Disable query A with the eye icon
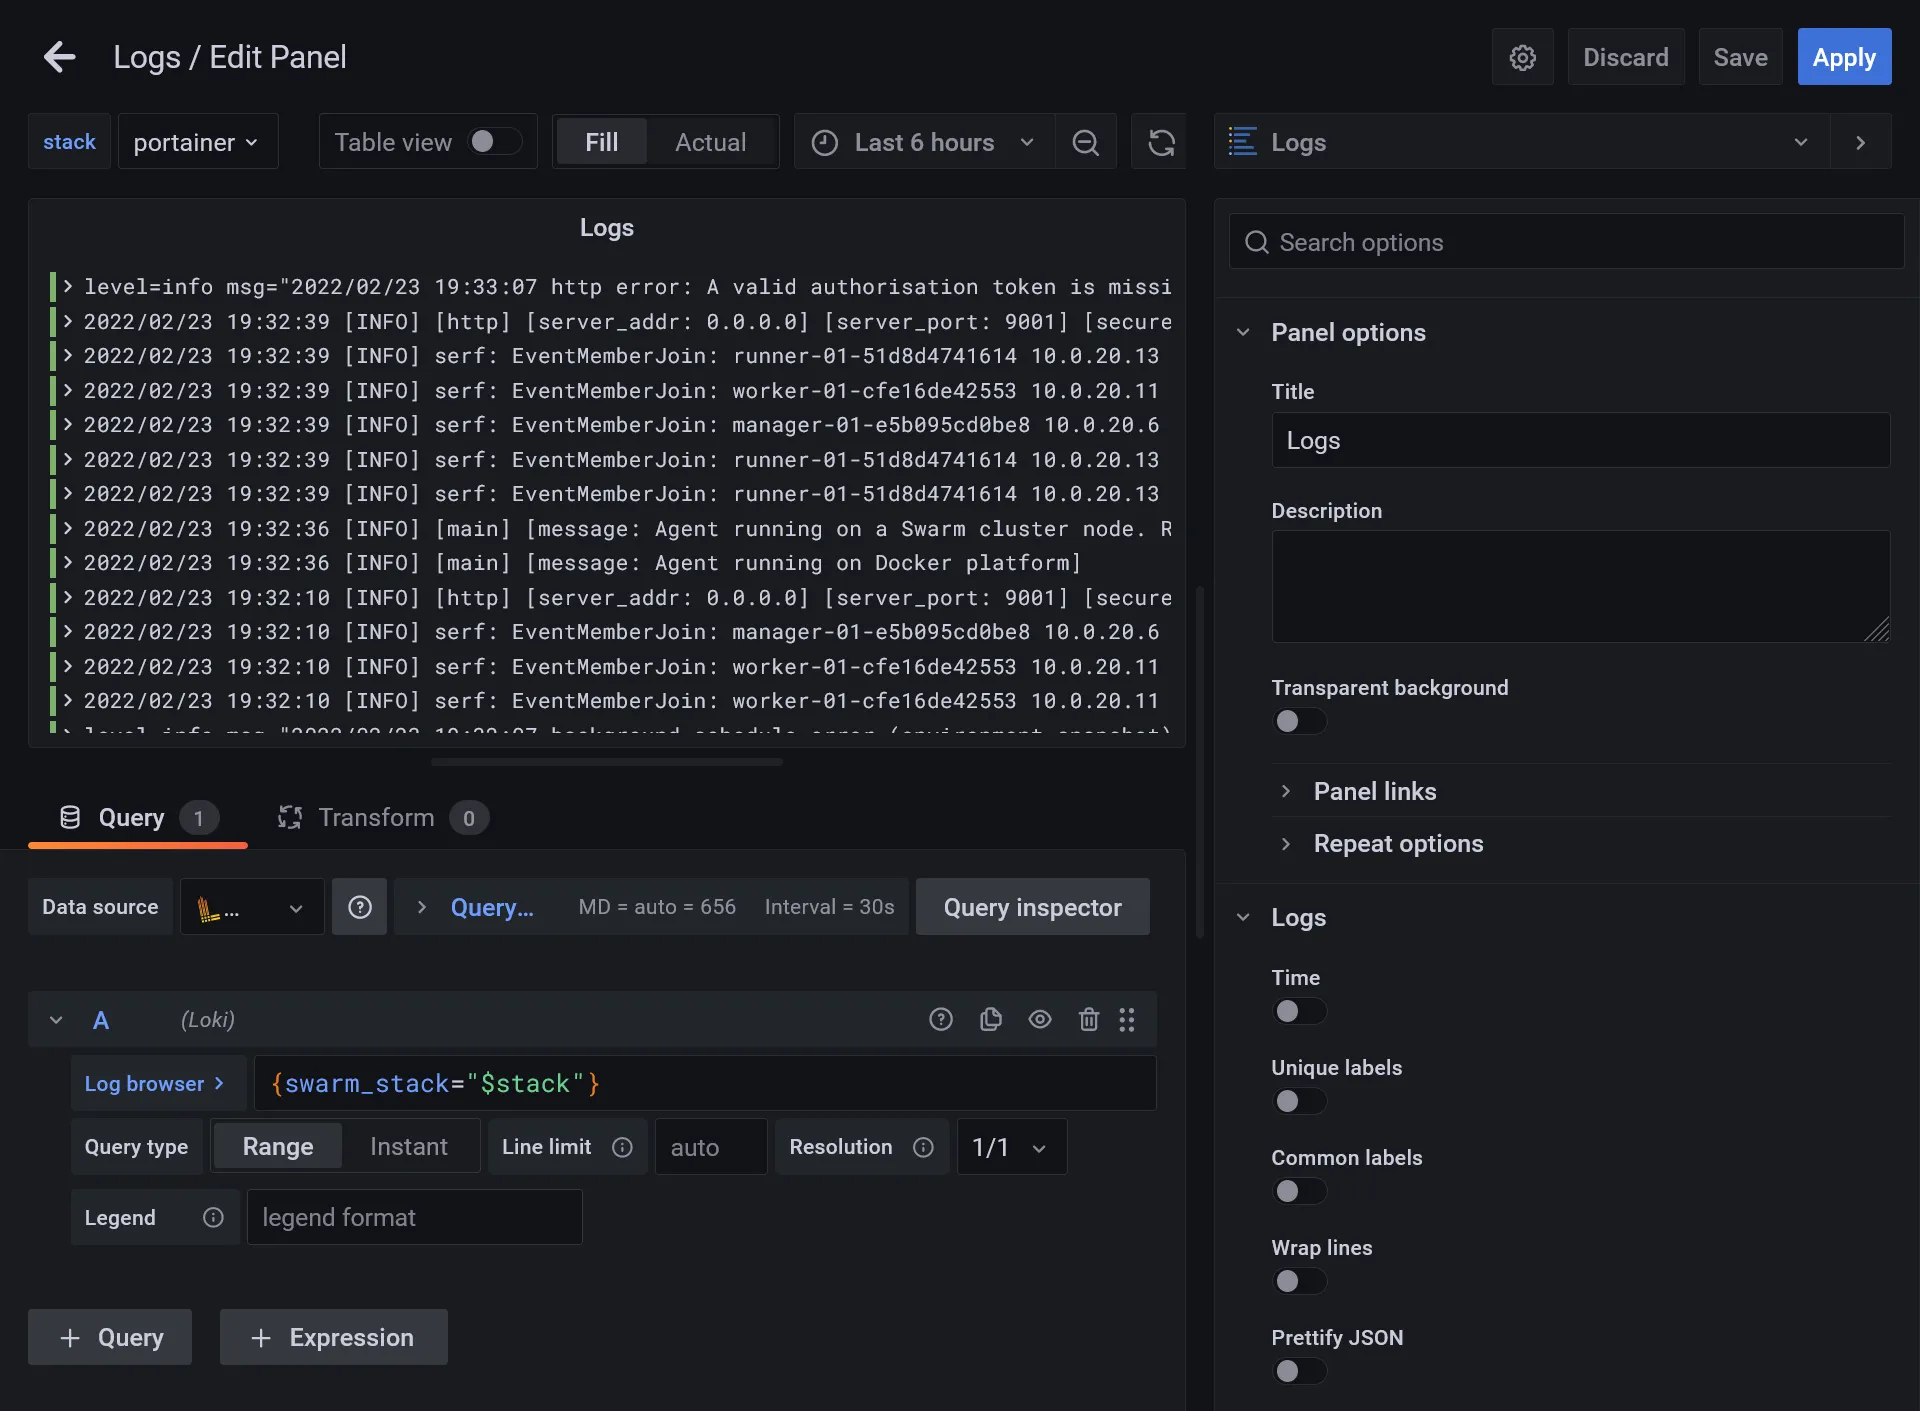 pyautogui.click(x=1040, y=1019)
